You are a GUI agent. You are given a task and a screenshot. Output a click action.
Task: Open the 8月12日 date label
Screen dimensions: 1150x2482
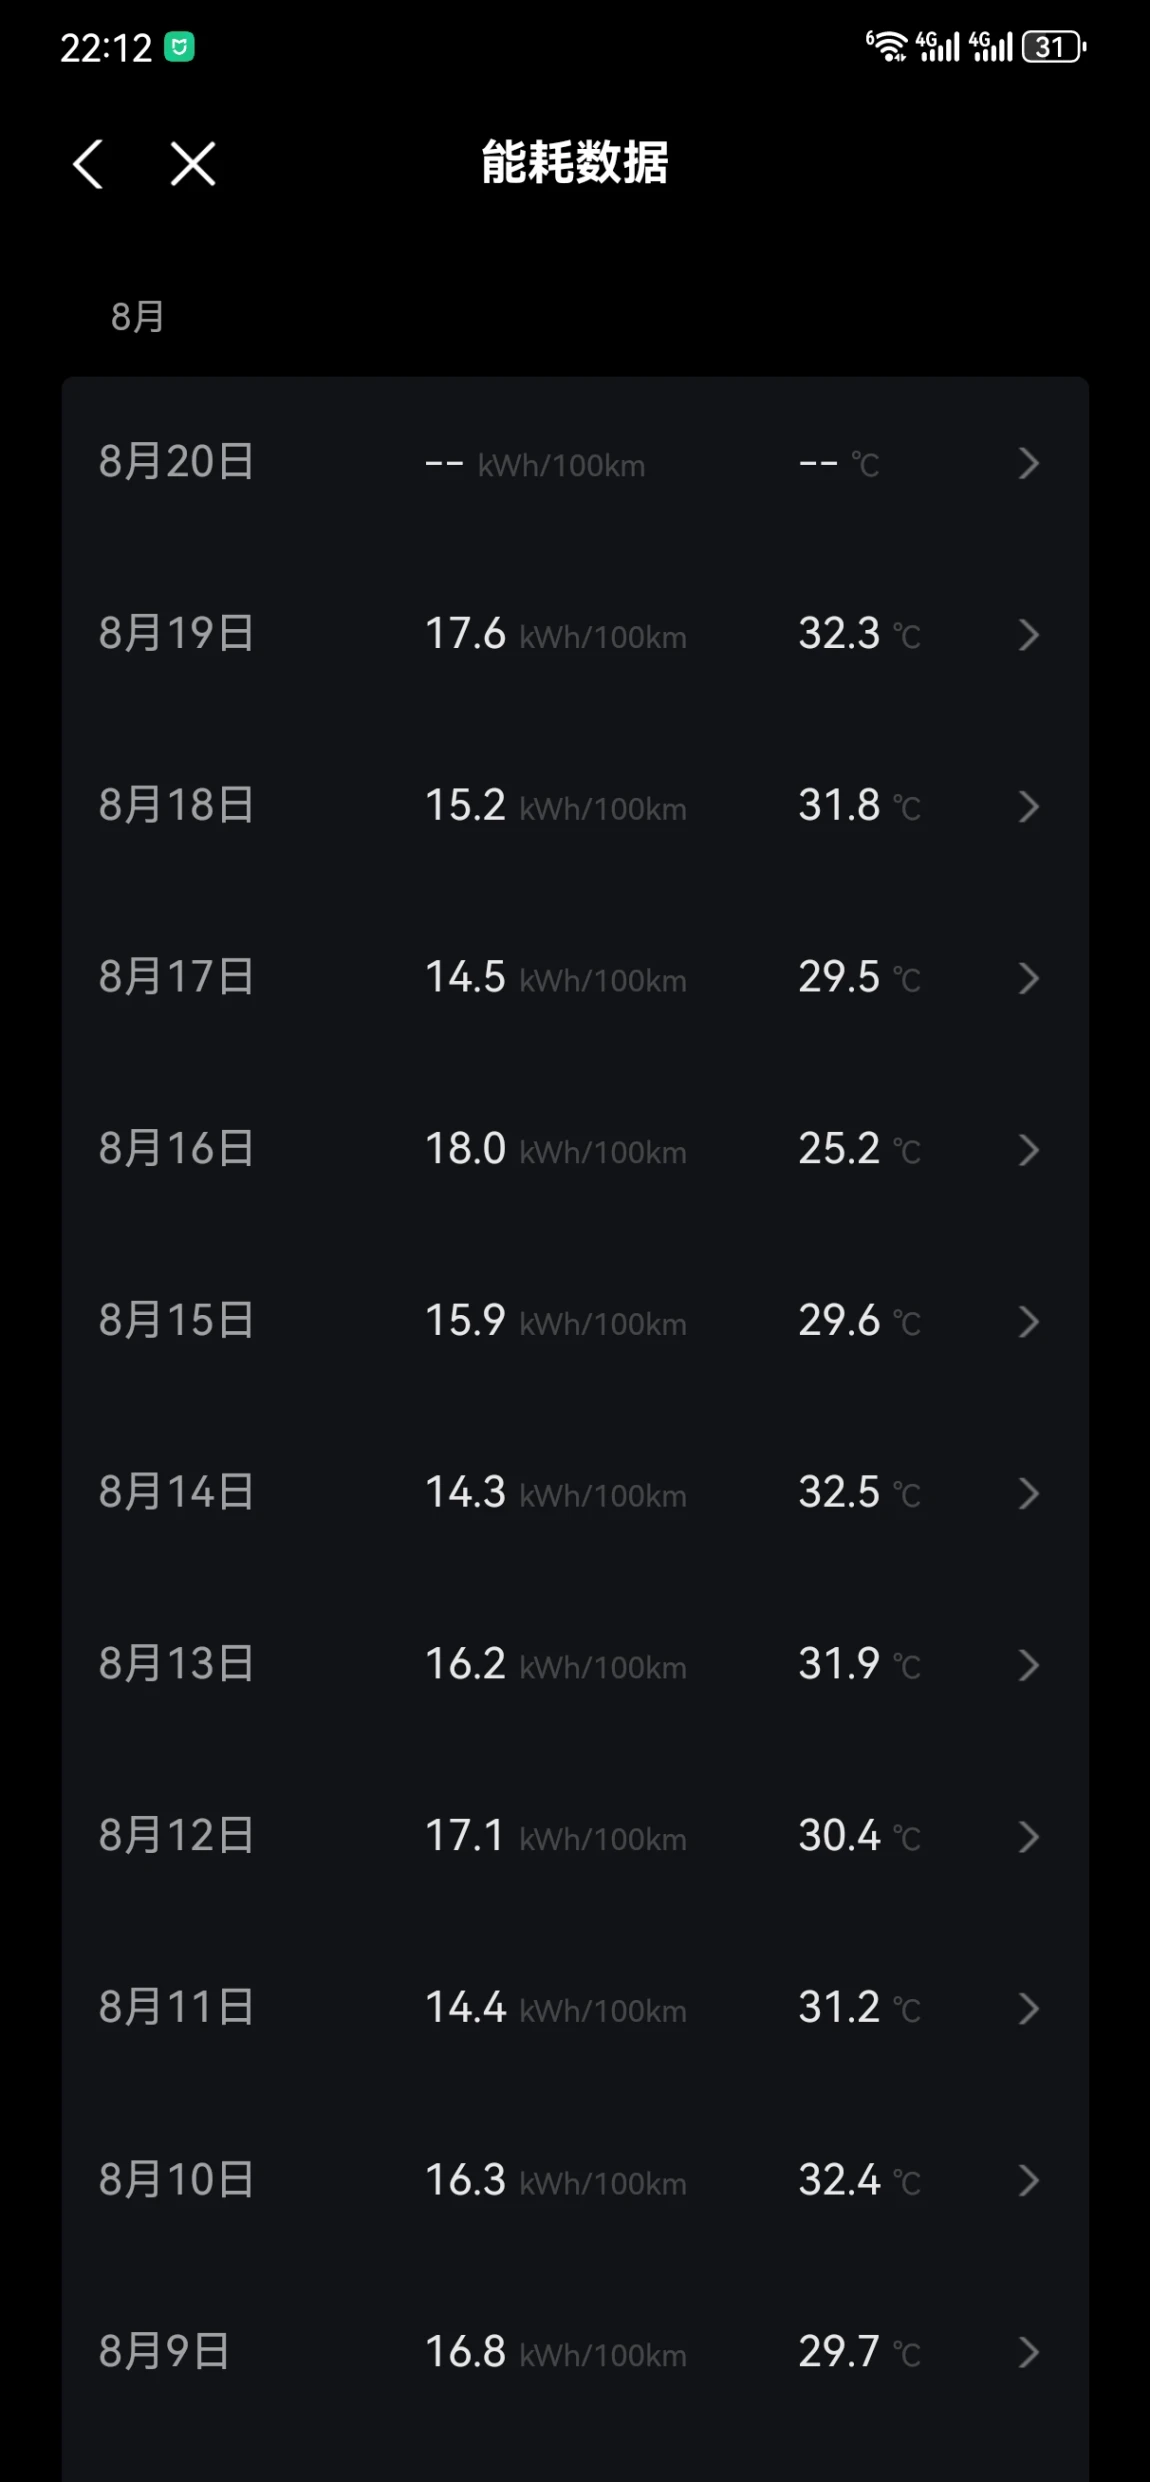pos(176,1836)
